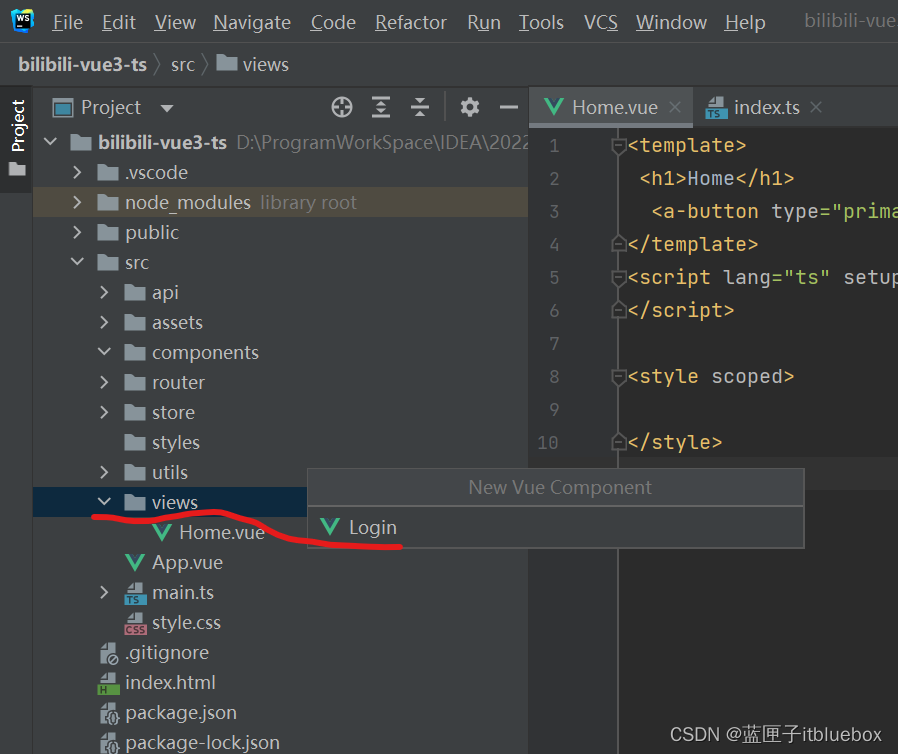
Task: Click bilibili-vue3-ts in the breadcrumb
Action: [82, 64]
